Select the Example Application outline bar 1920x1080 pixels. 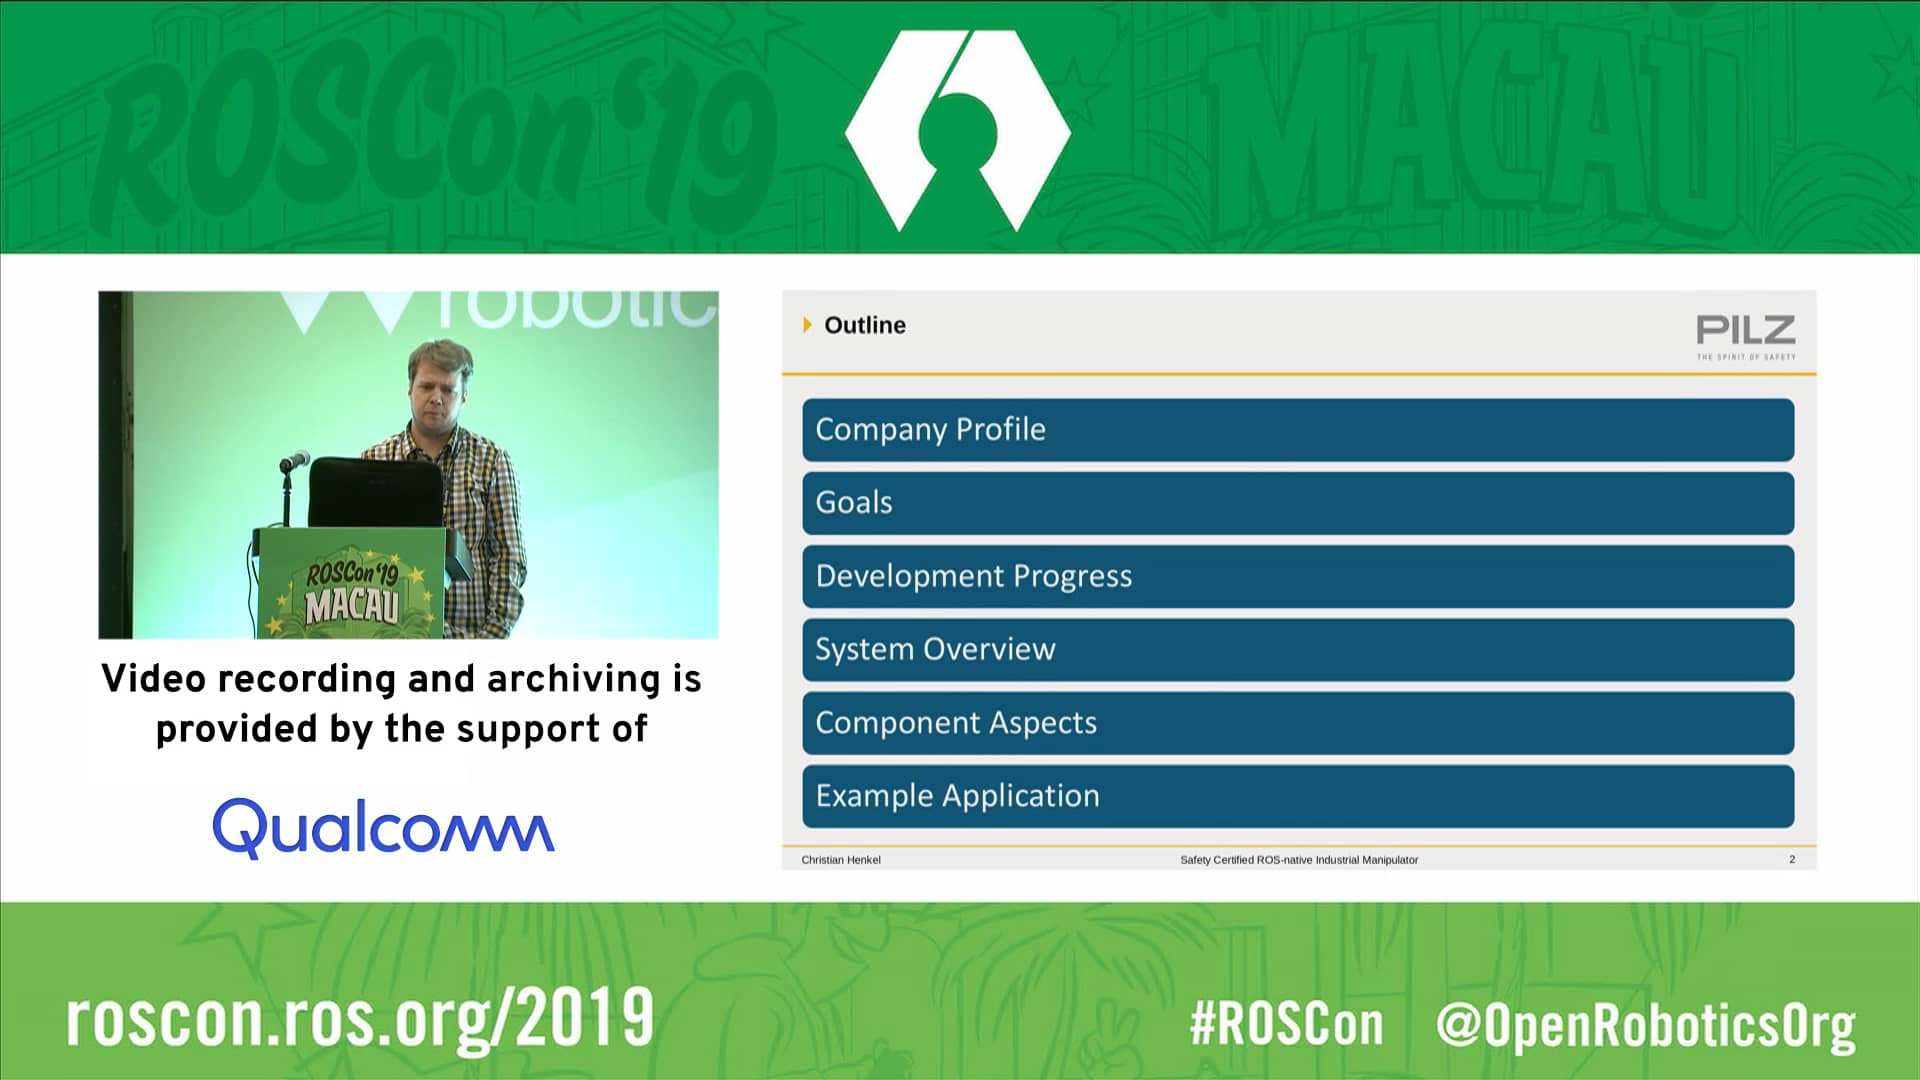(x=1298, y=796)
